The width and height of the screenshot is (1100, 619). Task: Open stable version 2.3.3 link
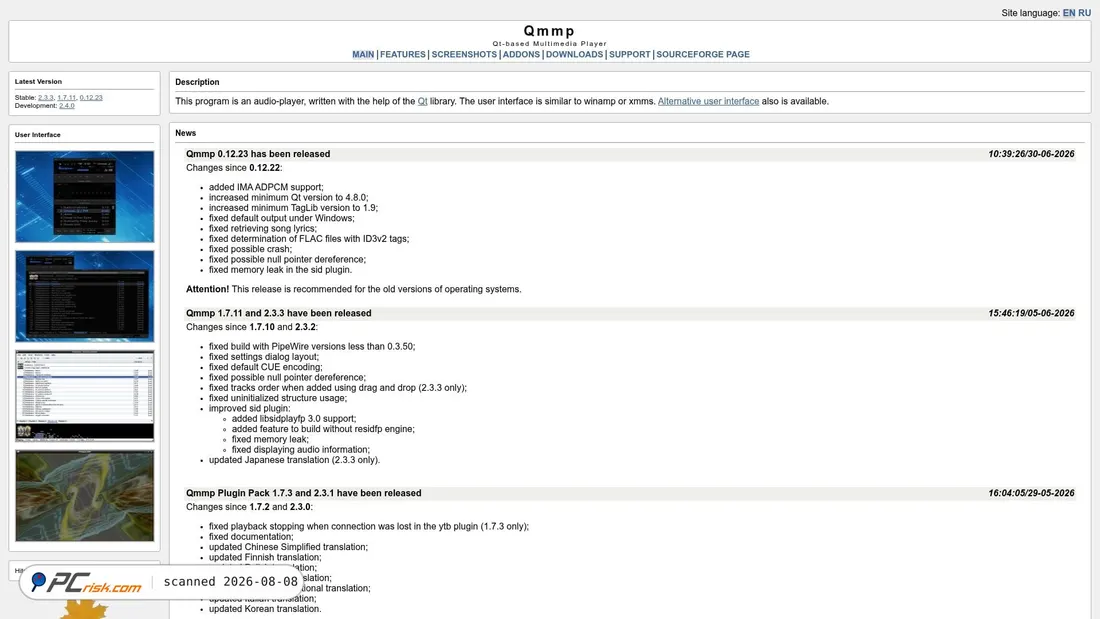(x=46, y=98)
